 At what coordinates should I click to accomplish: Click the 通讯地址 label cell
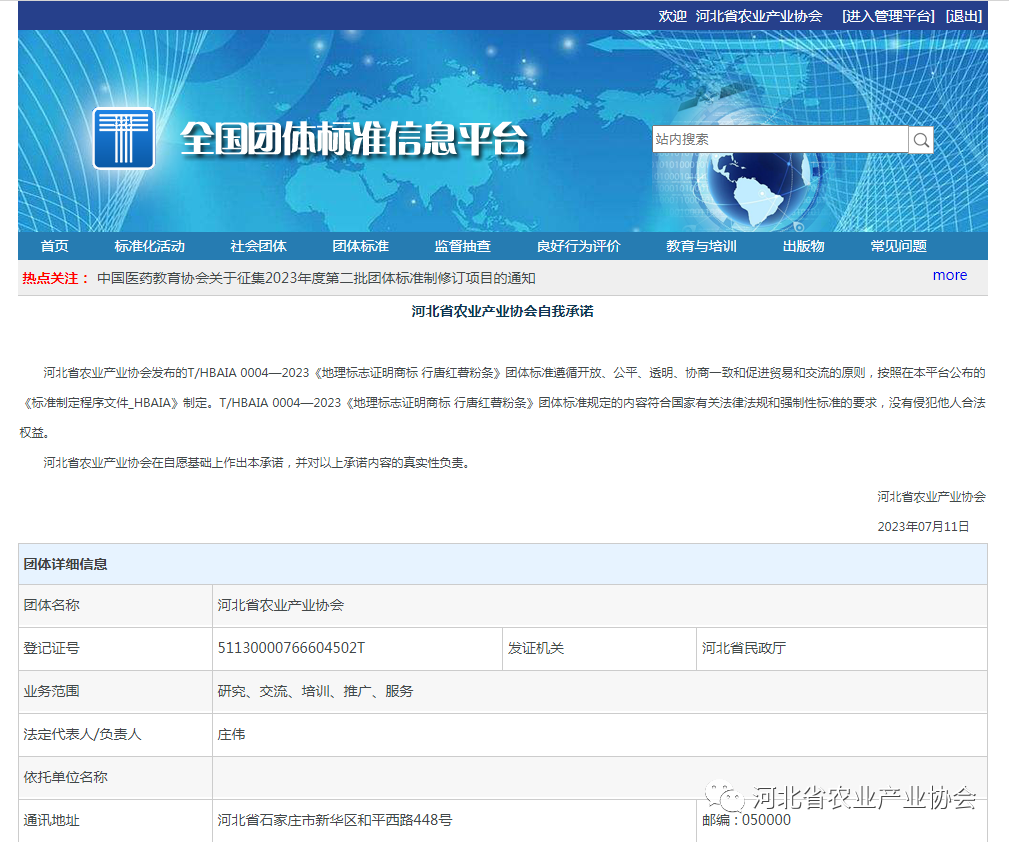115,820
